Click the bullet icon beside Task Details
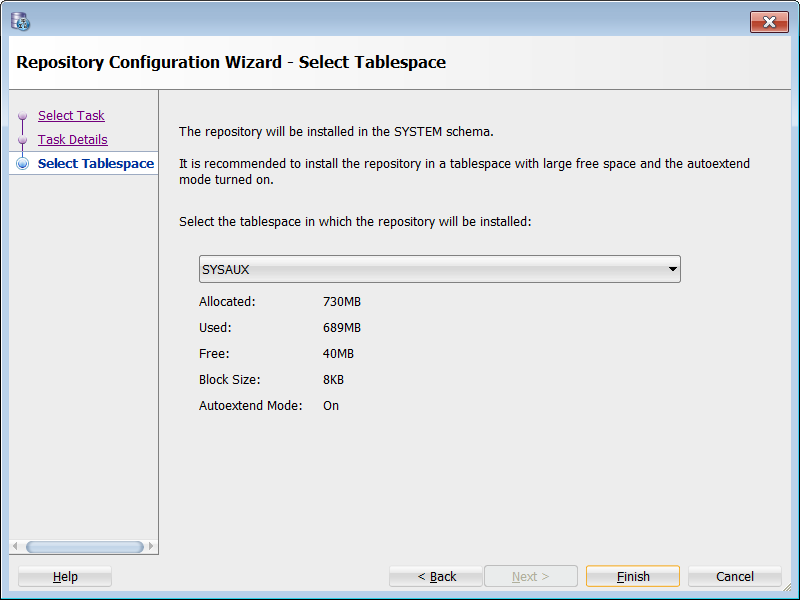800x600 pixels. (22, 140)
